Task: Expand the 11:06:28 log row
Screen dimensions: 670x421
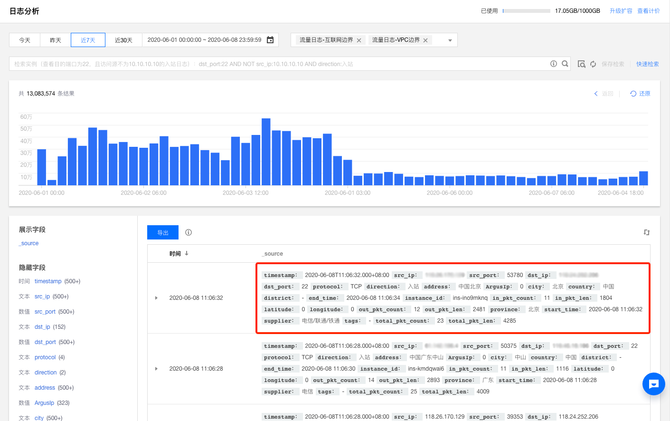Action: 156,369
